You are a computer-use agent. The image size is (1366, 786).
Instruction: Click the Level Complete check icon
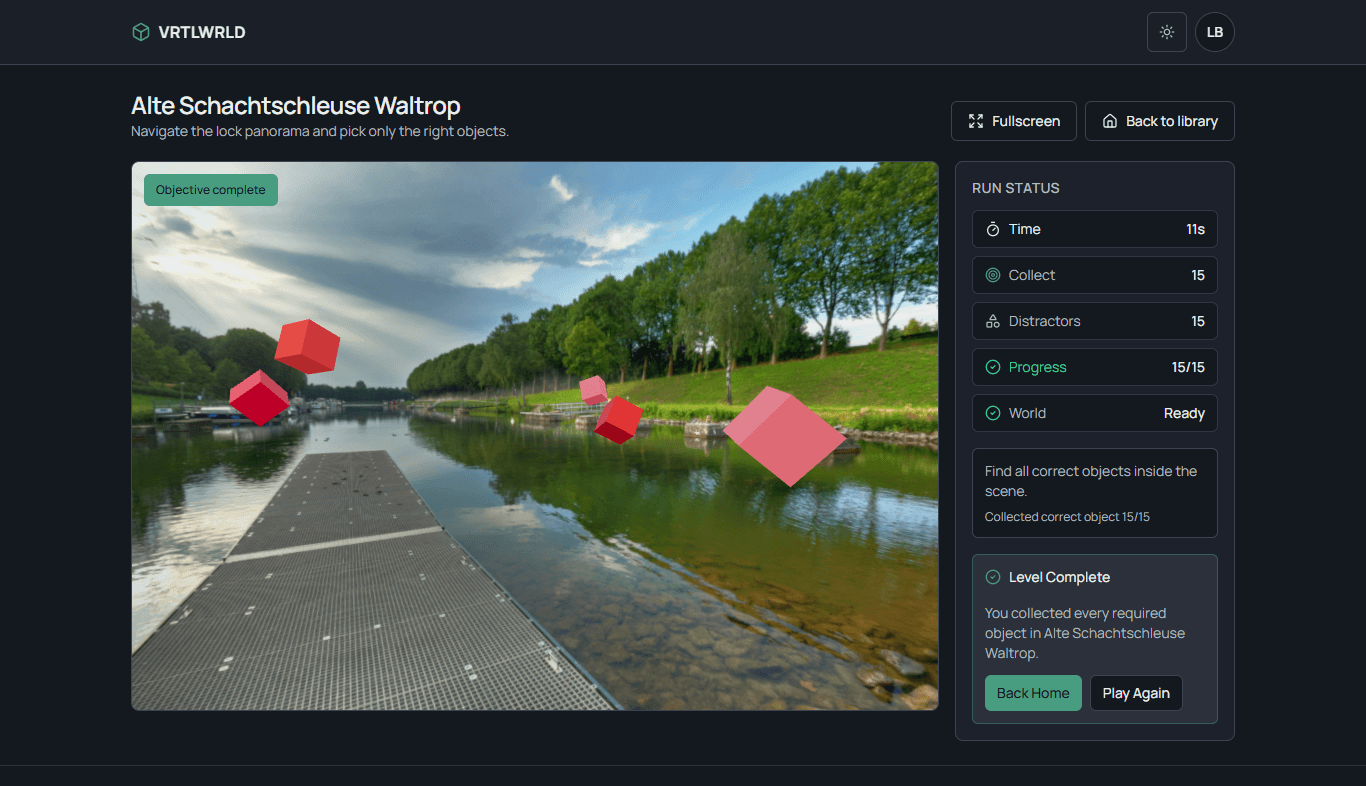[x=993, y=577]
